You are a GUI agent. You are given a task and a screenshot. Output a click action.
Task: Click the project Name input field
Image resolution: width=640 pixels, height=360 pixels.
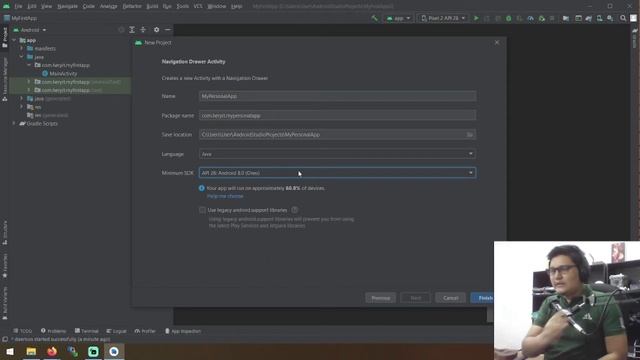pos(337,96)
